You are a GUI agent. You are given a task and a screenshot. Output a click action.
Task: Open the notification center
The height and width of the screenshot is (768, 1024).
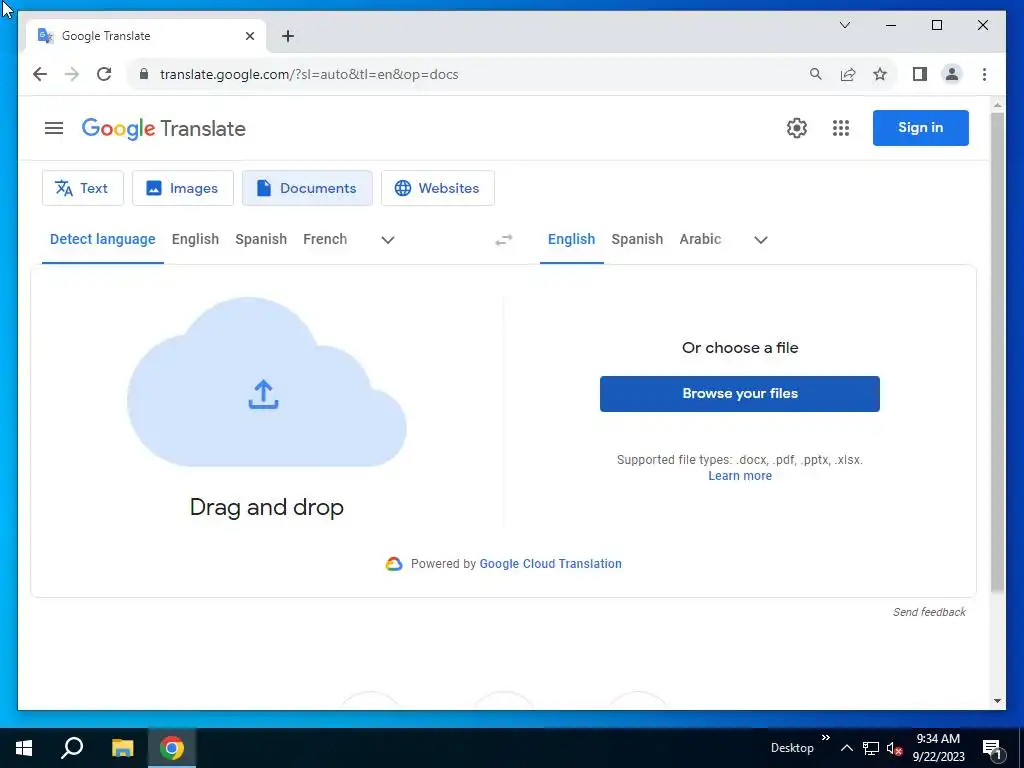click(x=992, y=748)
